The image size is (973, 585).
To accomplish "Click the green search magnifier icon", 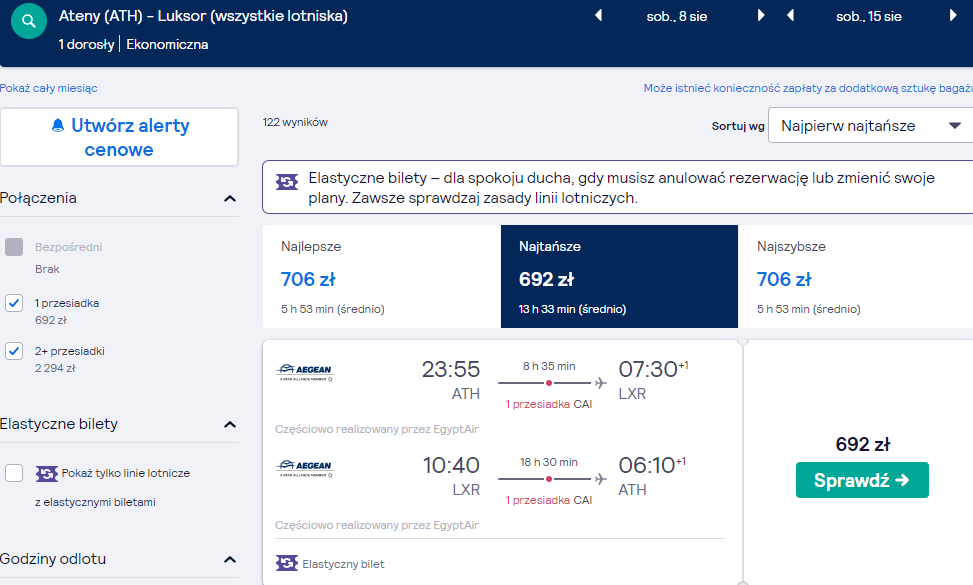I will coord(29,21).
